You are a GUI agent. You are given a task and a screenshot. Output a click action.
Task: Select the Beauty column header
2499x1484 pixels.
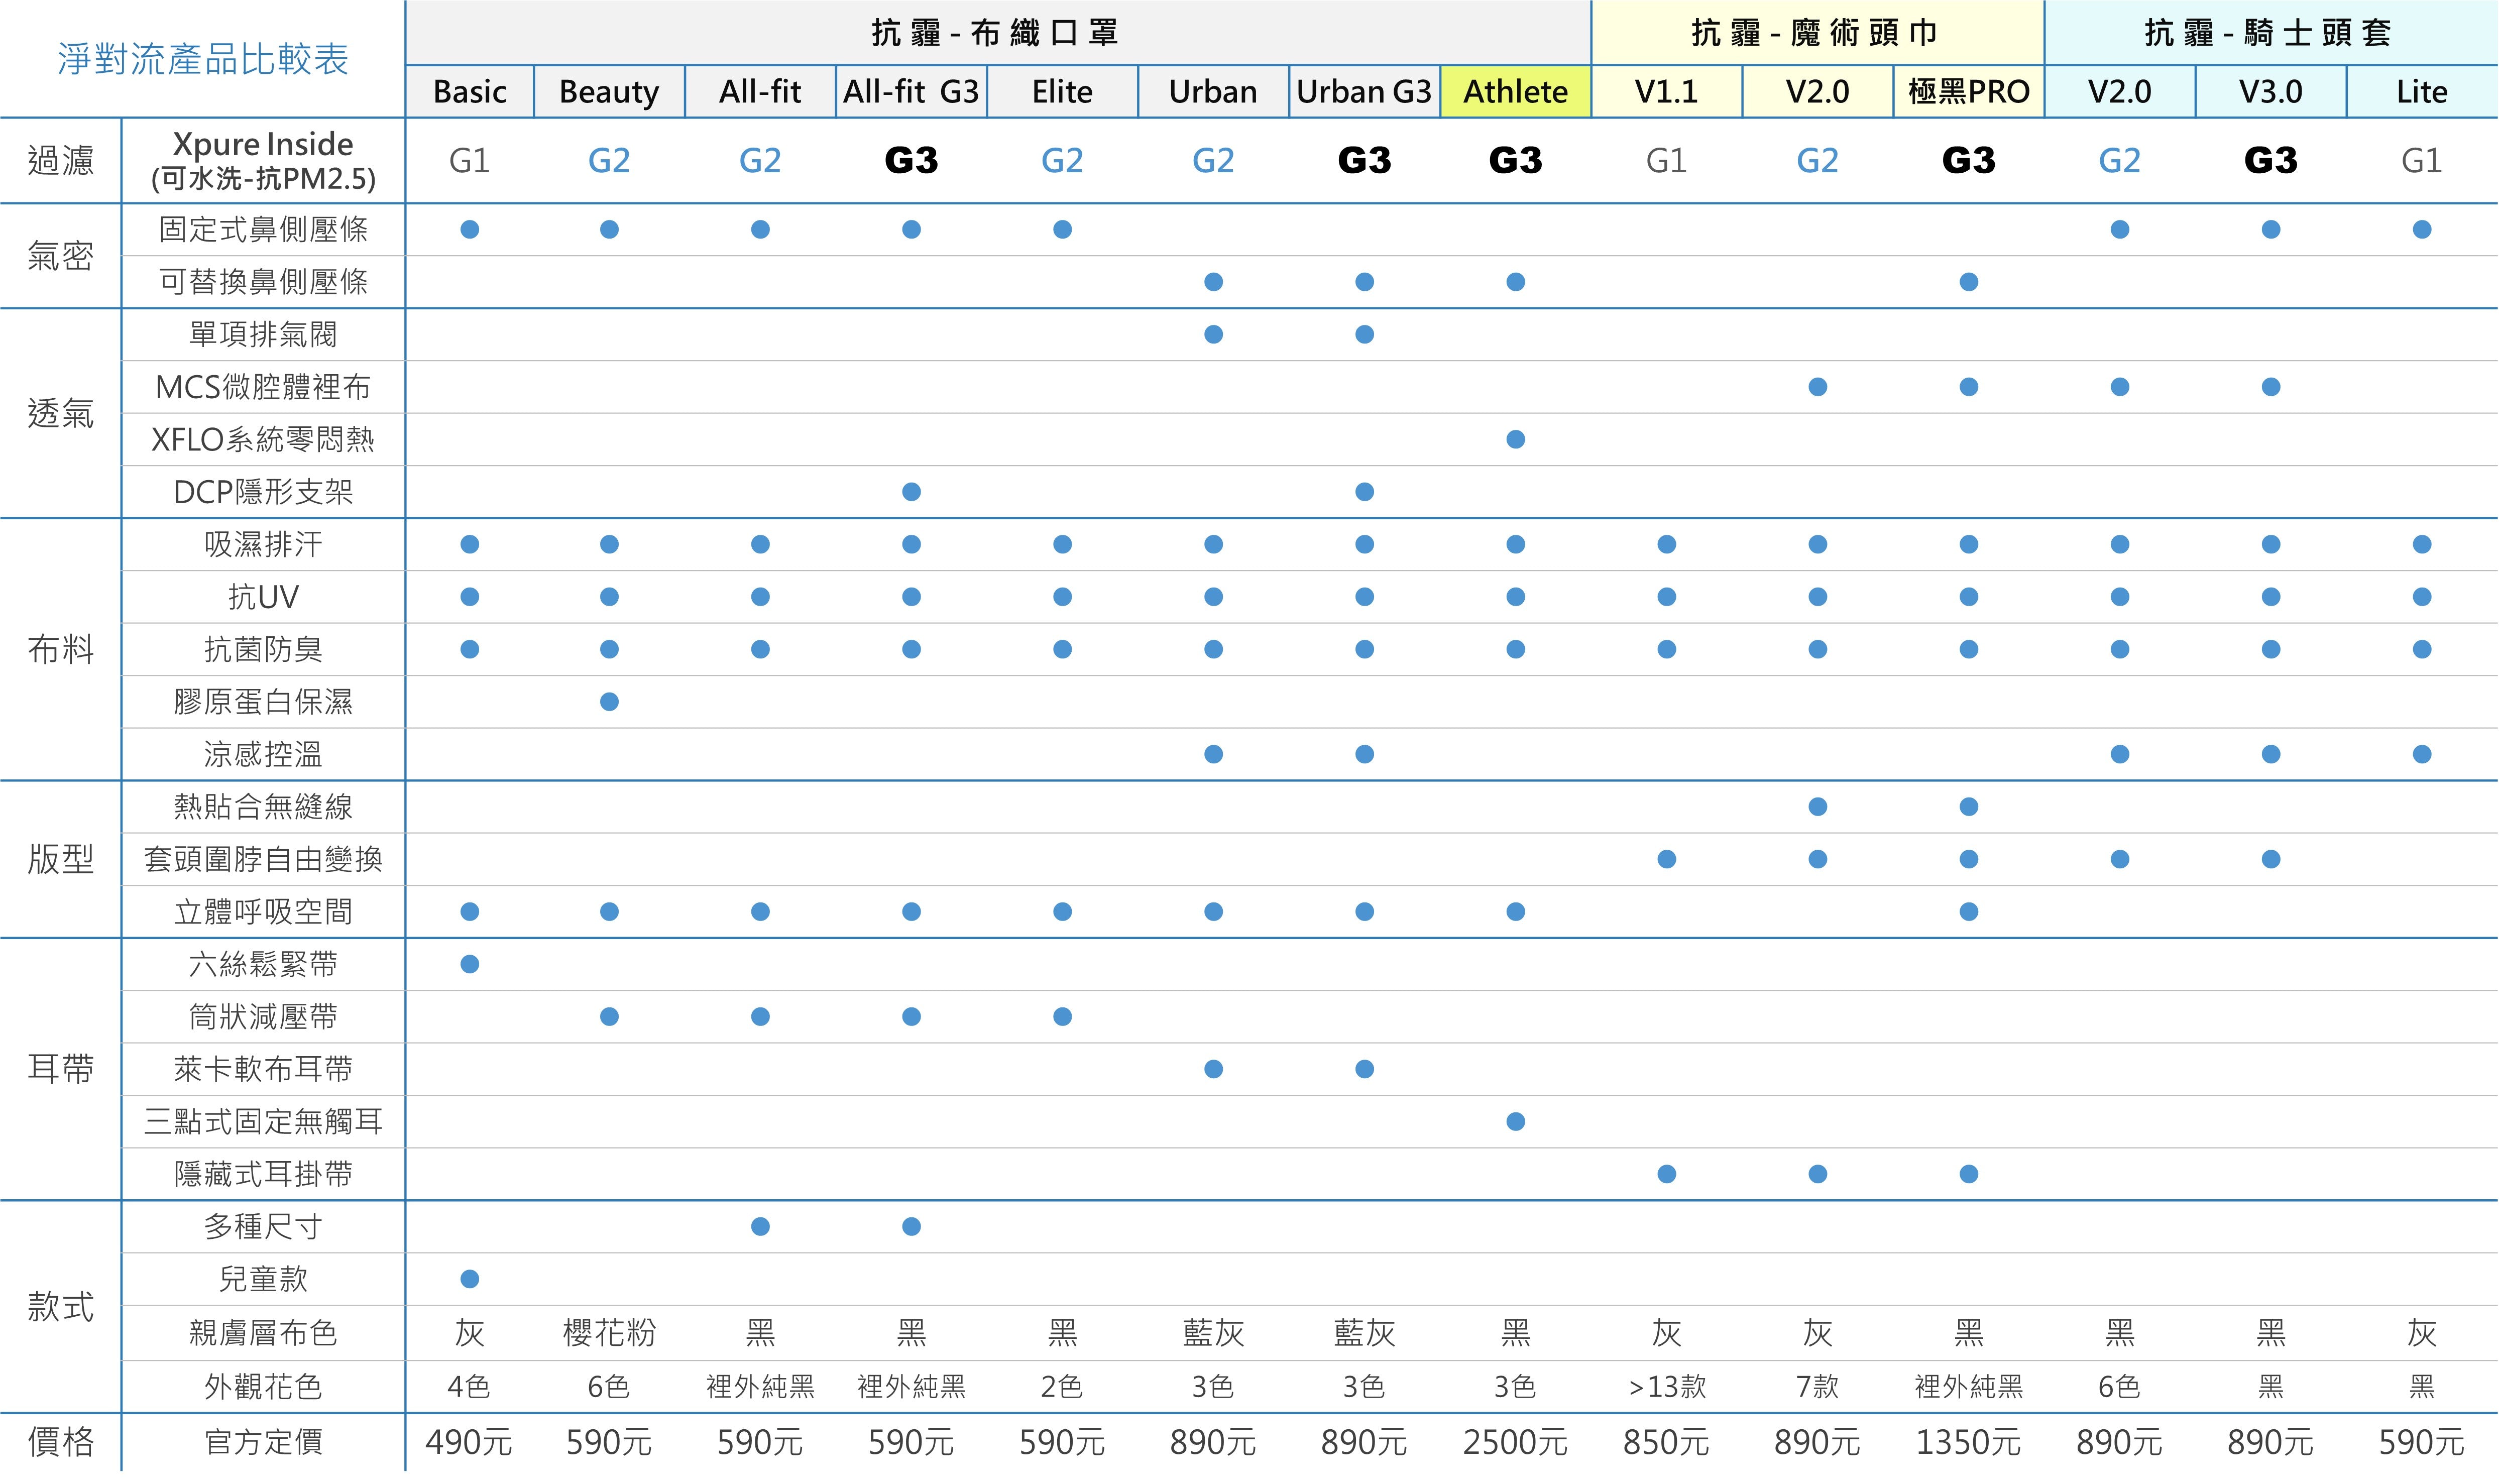tap(609, 92)
